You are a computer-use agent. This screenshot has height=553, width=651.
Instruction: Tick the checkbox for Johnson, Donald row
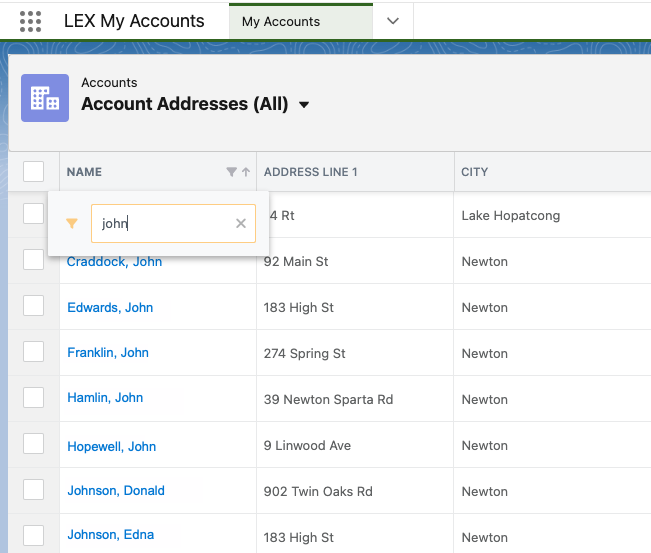pos(33,490)
